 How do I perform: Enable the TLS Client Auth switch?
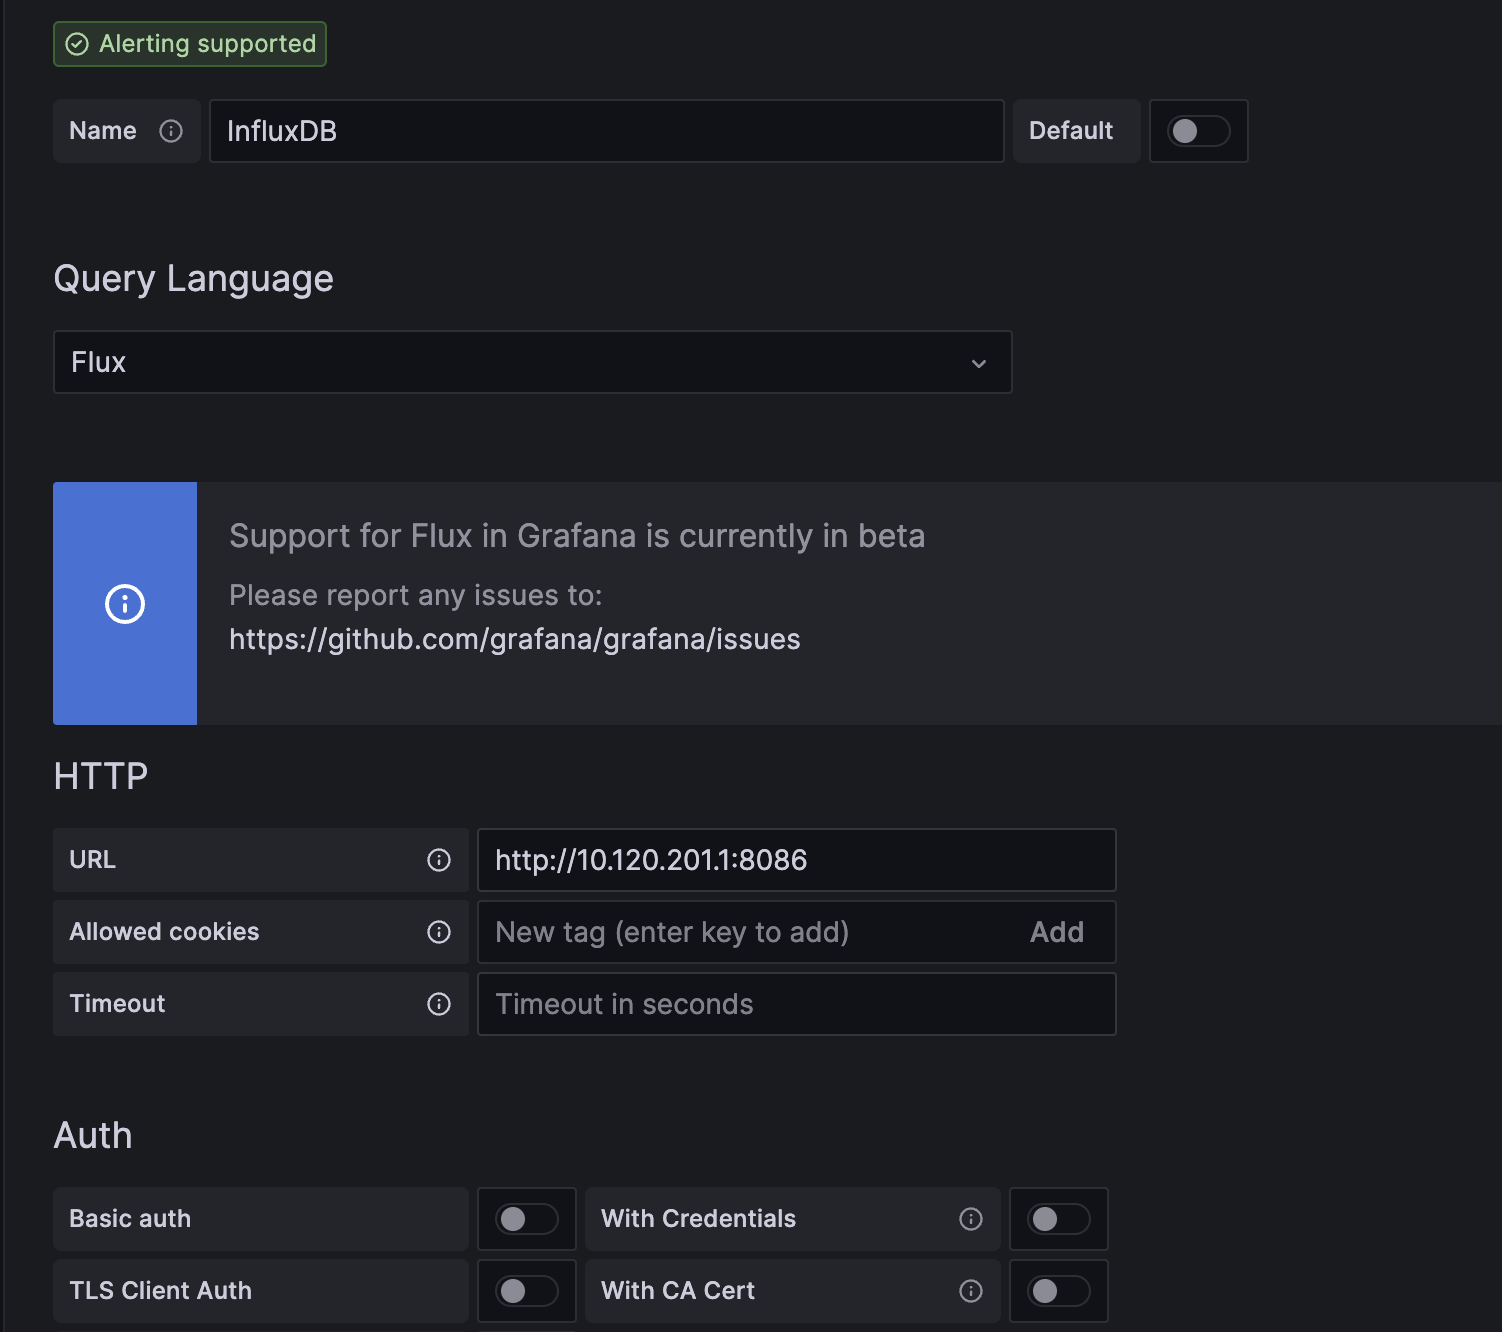[x=527, y=1291]
